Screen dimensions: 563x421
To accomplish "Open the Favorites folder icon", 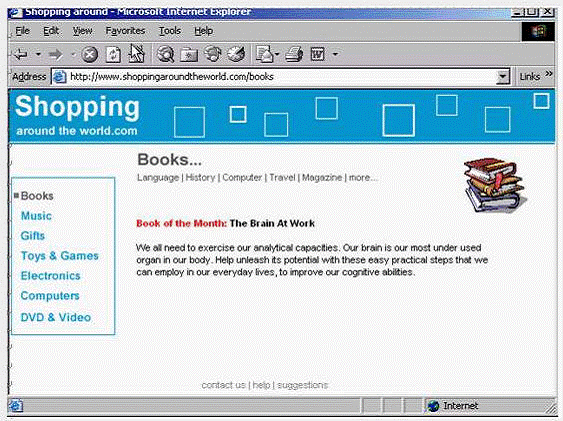I will tap(189, 55).
